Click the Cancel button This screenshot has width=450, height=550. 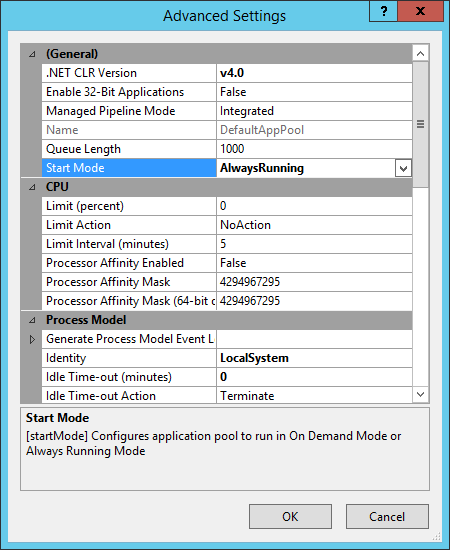tap(387, 516)
